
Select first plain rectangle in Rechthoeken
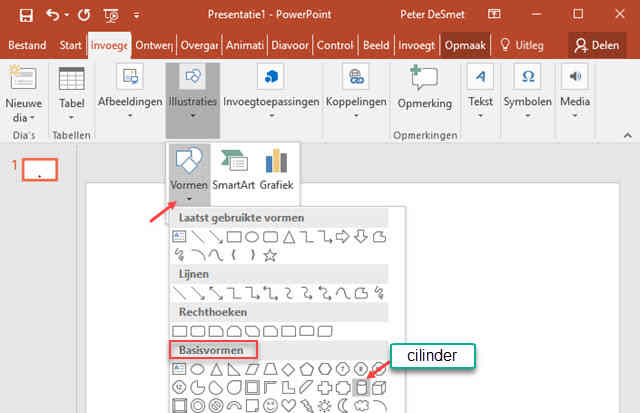point(180,331)
